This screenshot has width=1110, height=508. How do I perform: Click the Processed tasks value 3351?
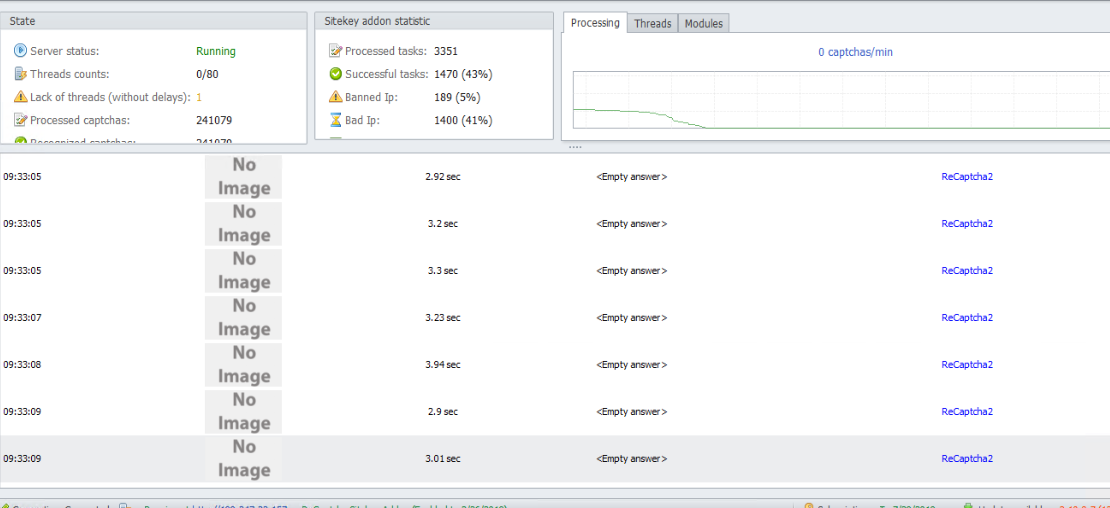pyautogui.click(x=446, y=51)
